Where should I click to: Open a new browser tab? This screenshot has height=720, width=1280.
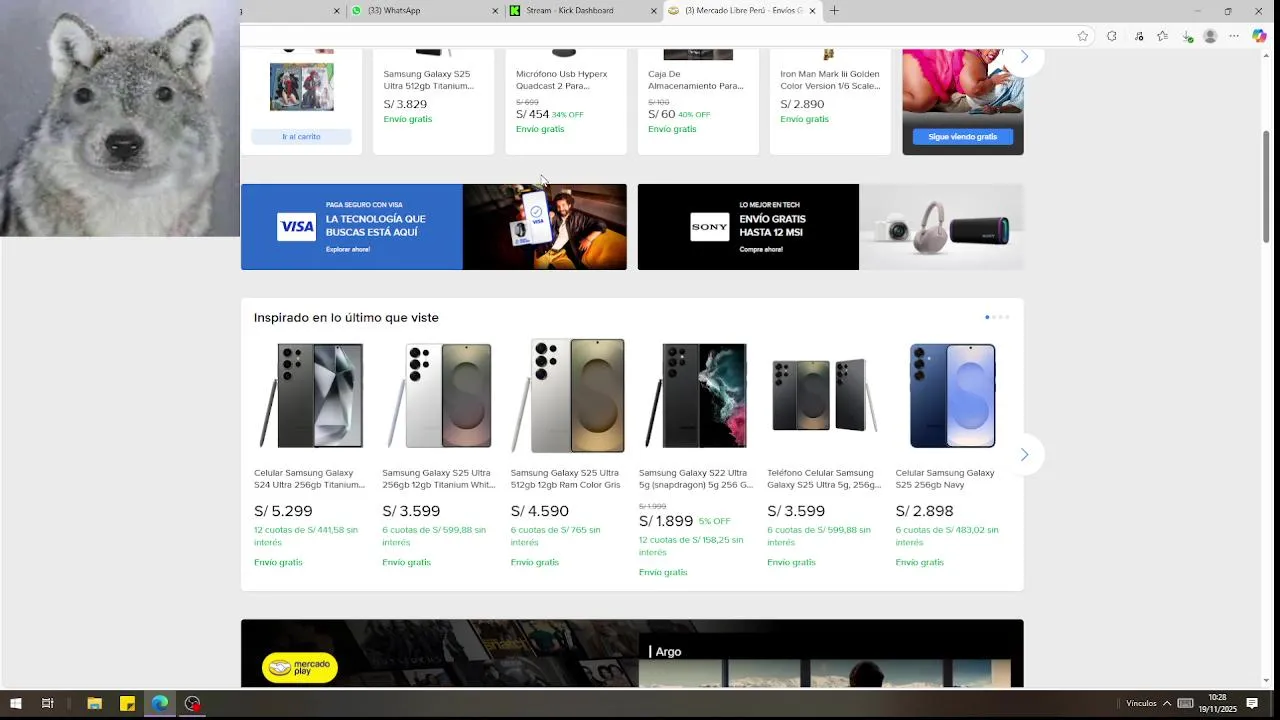(x=834, y=11)
